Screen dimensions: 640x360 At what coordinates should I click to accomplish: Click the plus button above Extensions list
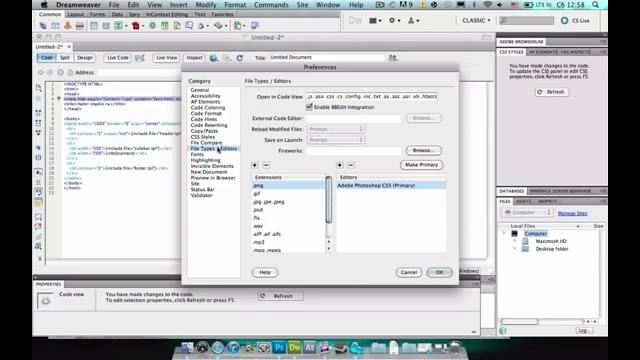click(255, 165)
